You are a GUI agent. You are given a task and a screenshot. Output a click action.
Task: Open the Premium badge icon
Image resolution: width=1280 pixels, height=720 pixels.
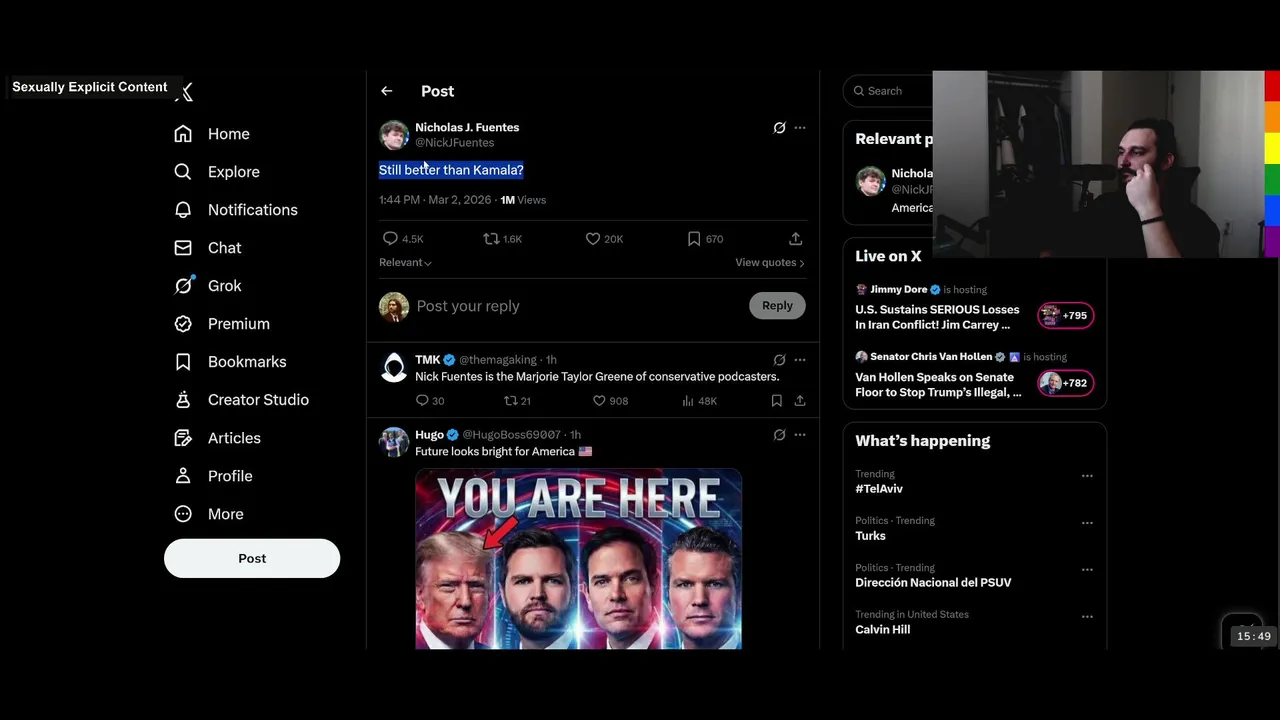pos(183,324)
